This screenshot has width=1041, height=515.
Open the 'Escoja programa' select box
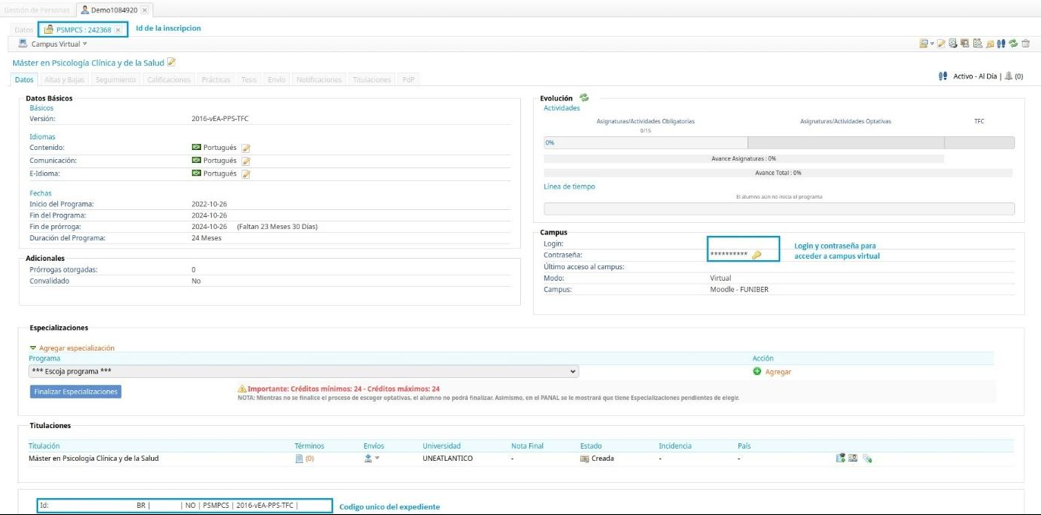pyautogui.click(x=304, y=372)
